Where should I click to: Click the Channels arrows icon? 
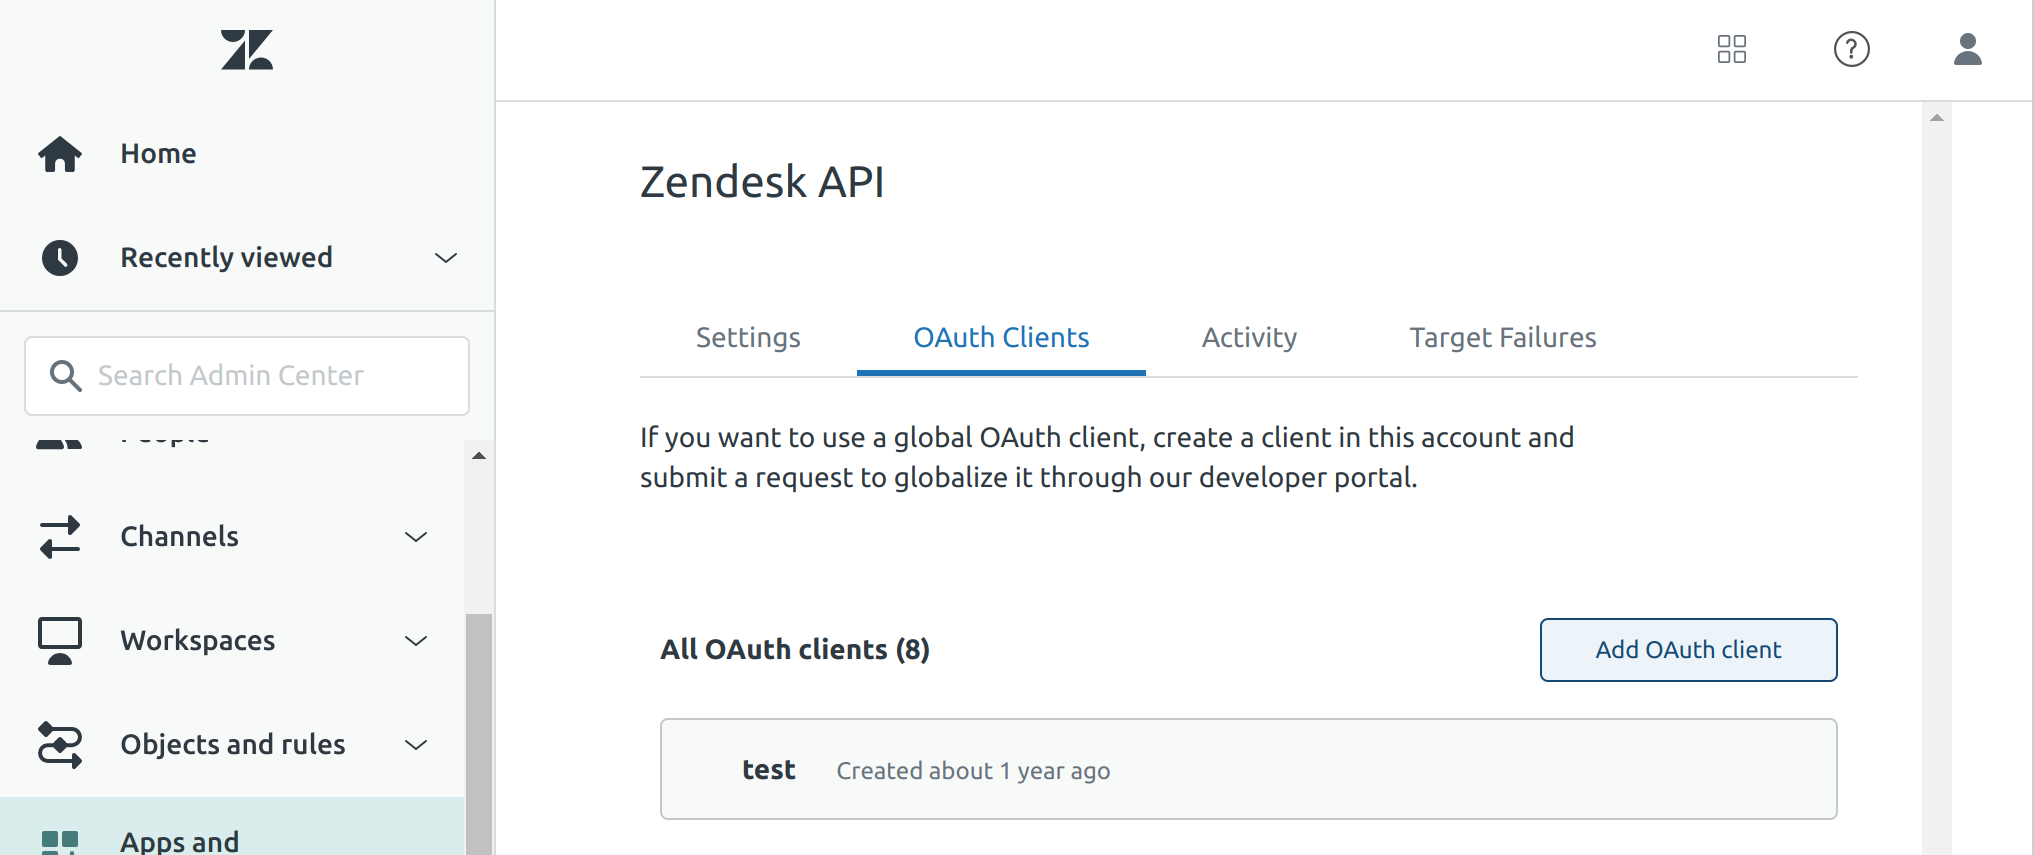[60, 537]
